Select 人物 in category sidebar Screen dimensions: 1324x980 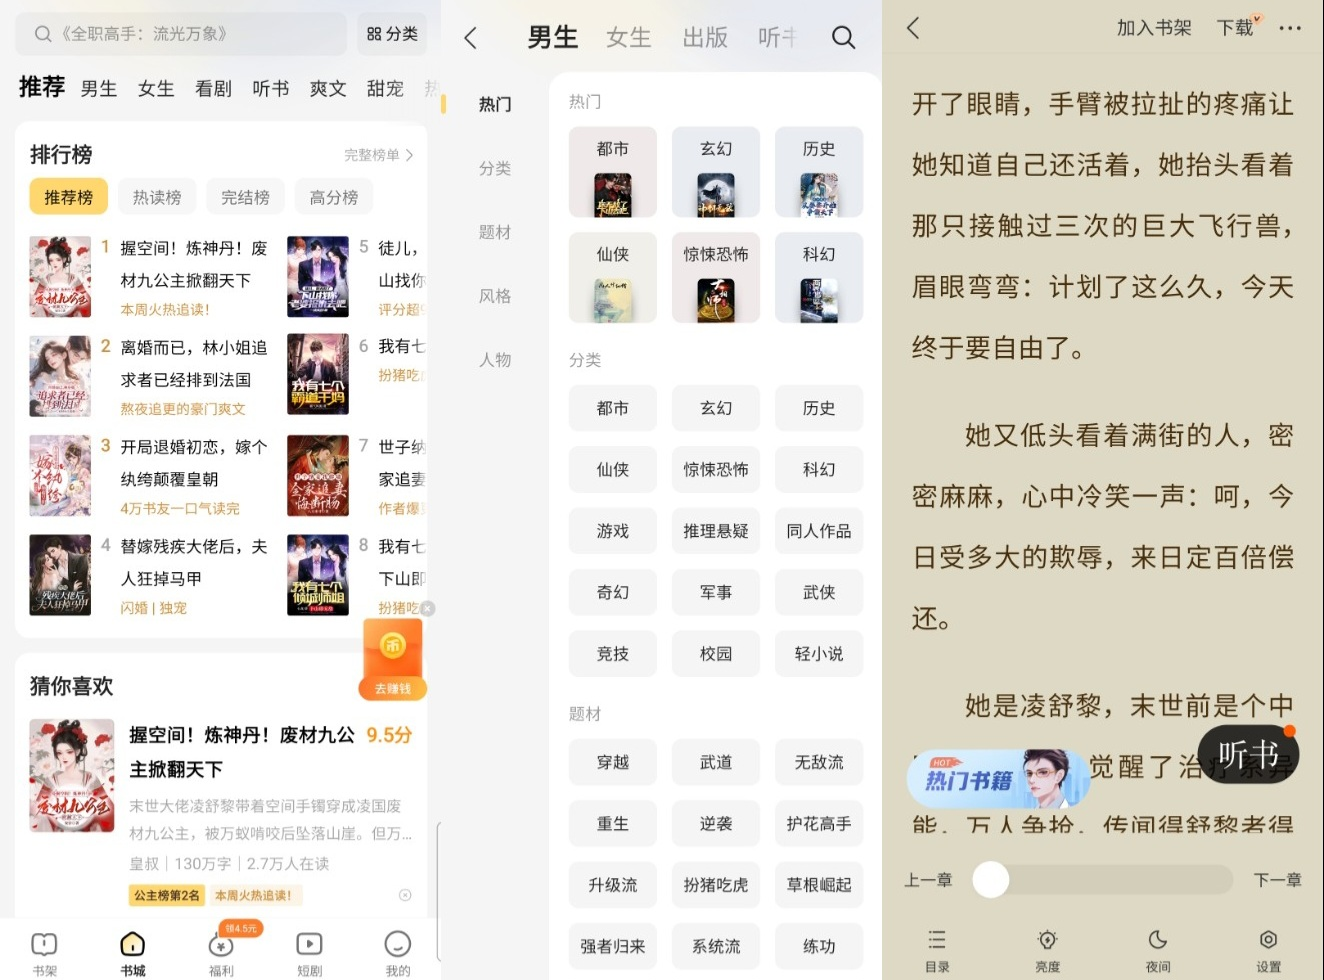495,360
